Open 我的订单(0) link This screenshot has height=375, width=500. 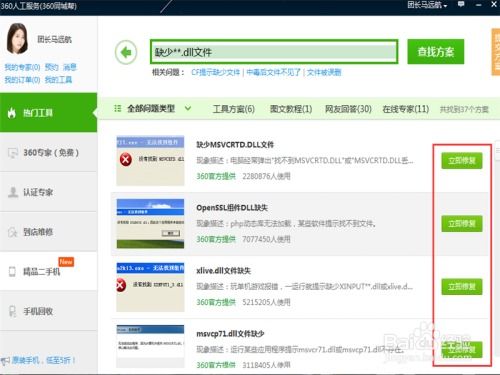click(22, 80)
